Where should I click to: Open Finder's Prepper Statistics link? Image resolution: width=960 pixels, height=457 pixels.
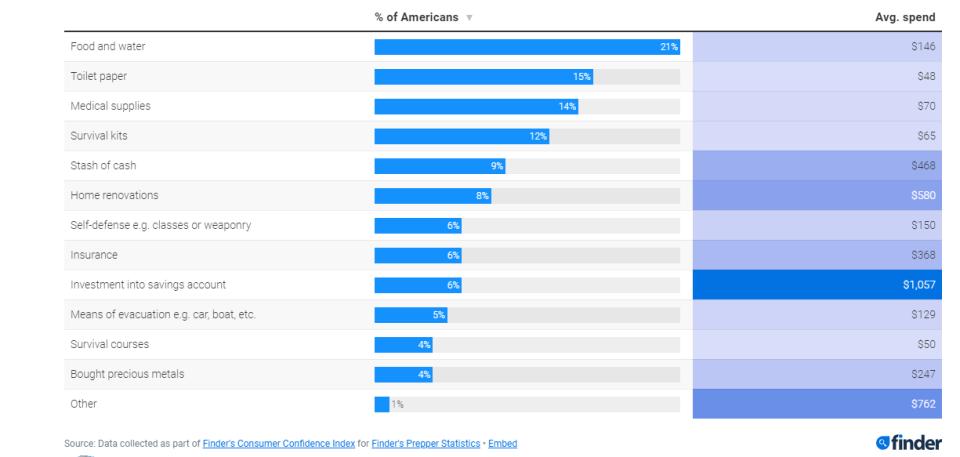click(x=426, y=443)
